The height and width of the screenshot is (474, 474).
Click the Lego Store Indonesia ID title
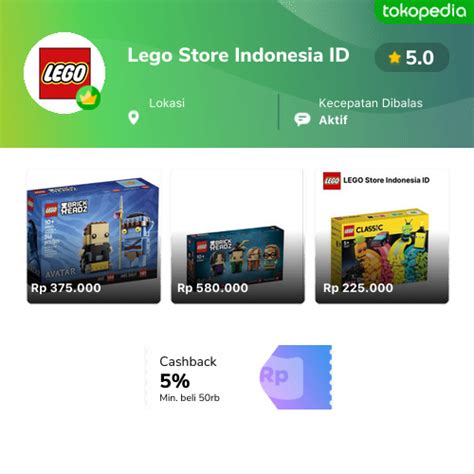click(238, 55)
